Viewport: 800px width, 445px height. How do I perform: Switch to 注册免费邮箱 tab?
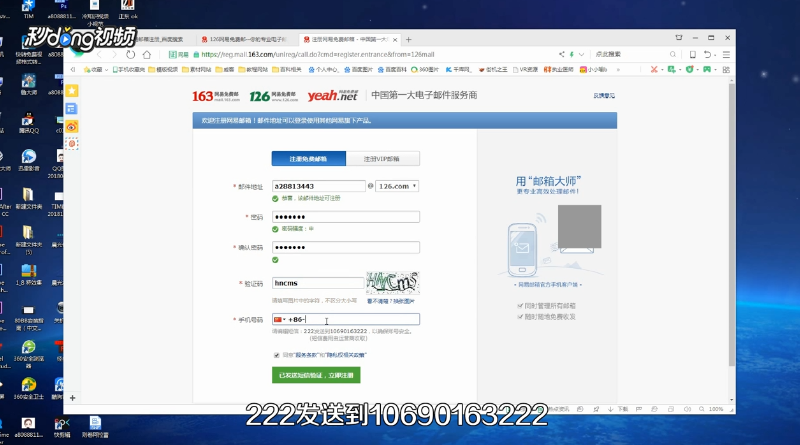tap(309, 159)
